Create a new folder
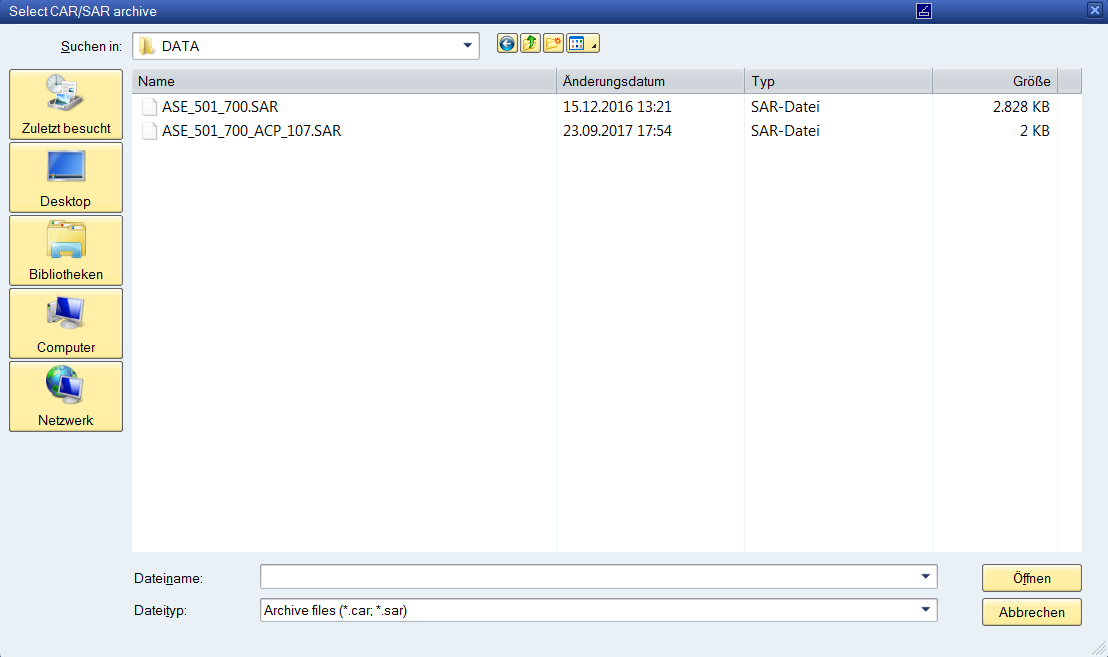Viewport: 1108px width, 657px height. point(552,43)
